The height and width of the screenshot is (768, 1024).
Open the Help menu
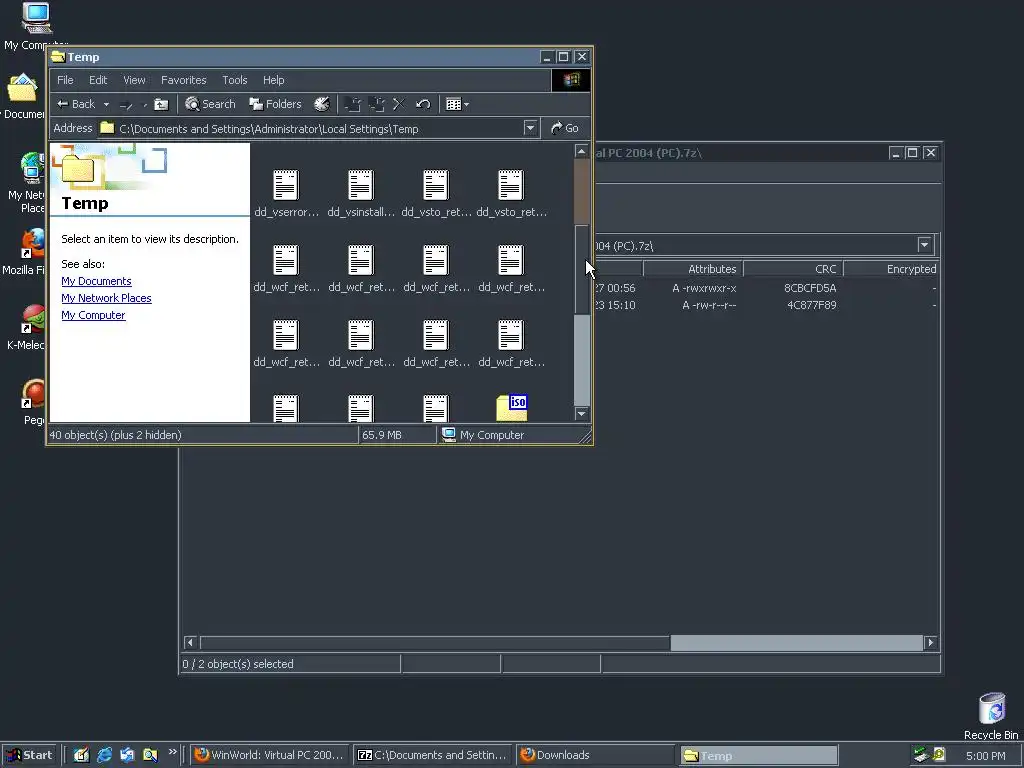point(274,80)
